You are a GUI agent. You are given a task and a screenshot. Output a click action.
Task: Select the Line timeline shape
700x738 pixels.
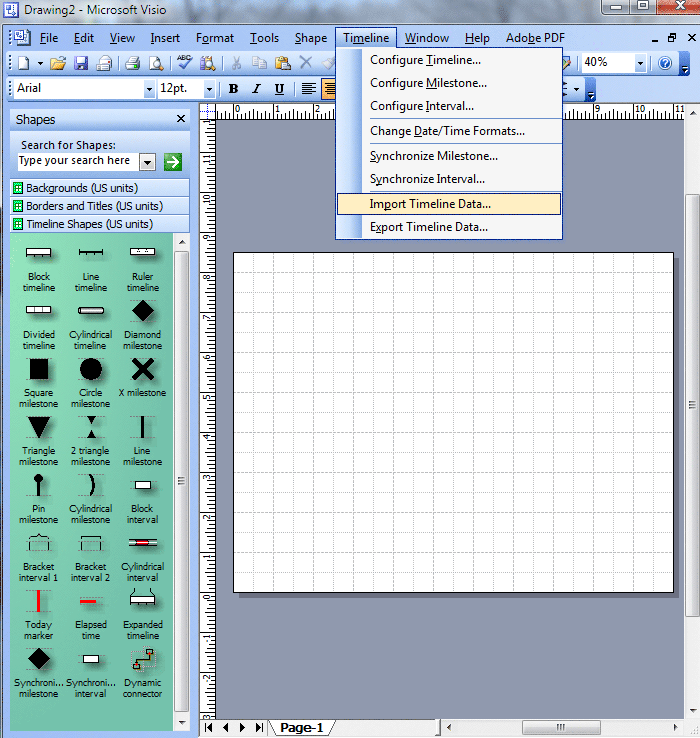tap(90, 269)
